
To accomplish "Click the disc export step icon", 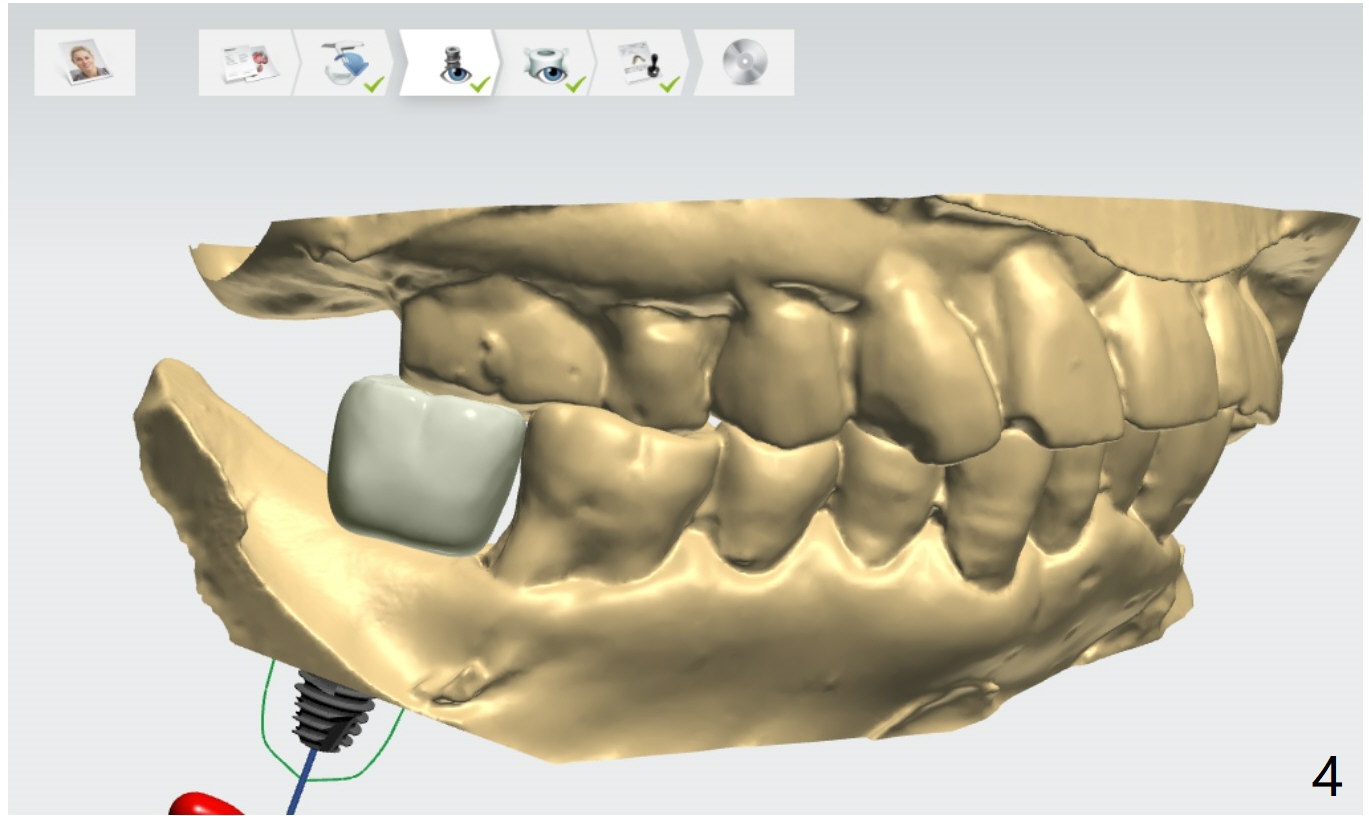I will 745,62.
